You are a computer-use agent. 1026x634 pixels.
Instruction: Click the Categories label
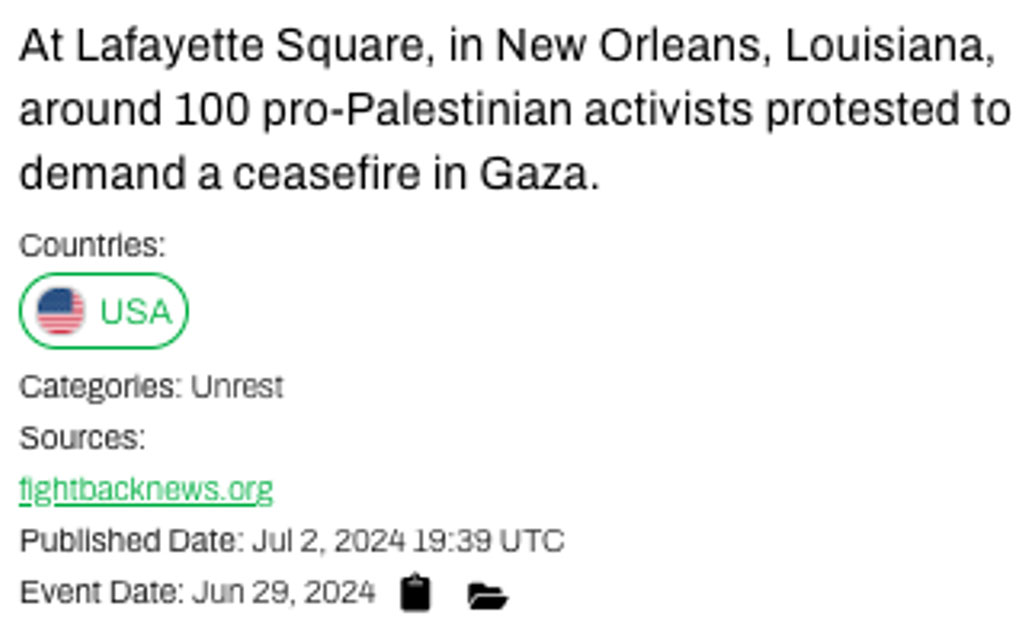(102, 386)
